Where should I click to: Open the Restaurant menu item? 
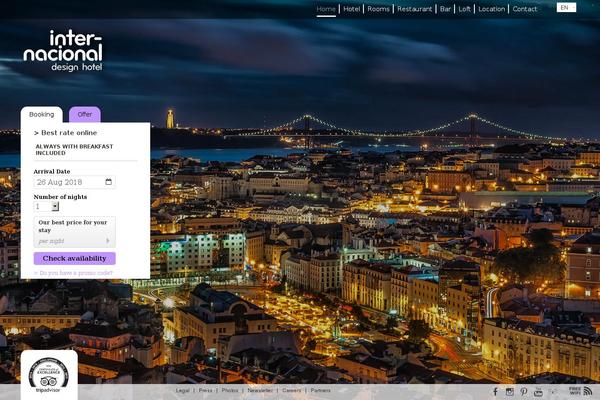point(414,9)
